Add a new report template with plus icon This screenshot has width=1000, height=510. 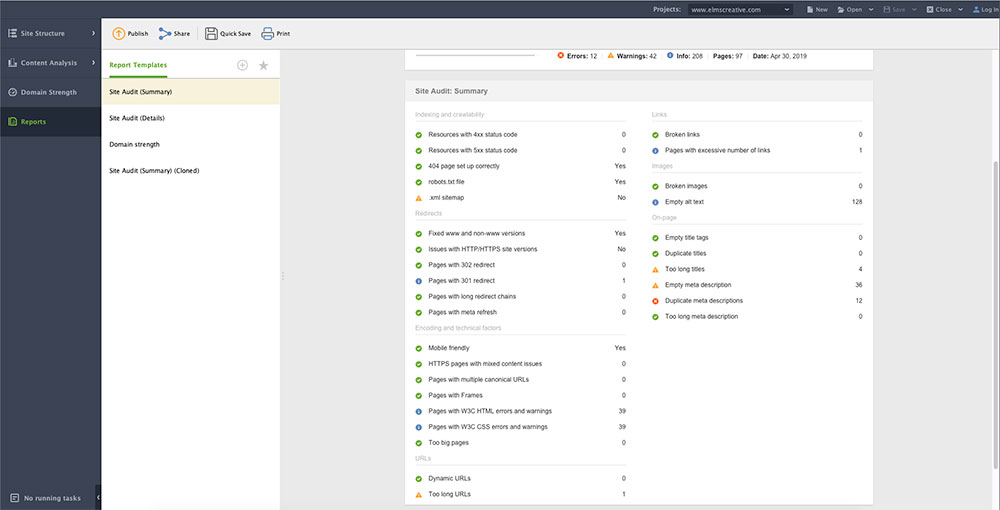(x=242, y=65)
